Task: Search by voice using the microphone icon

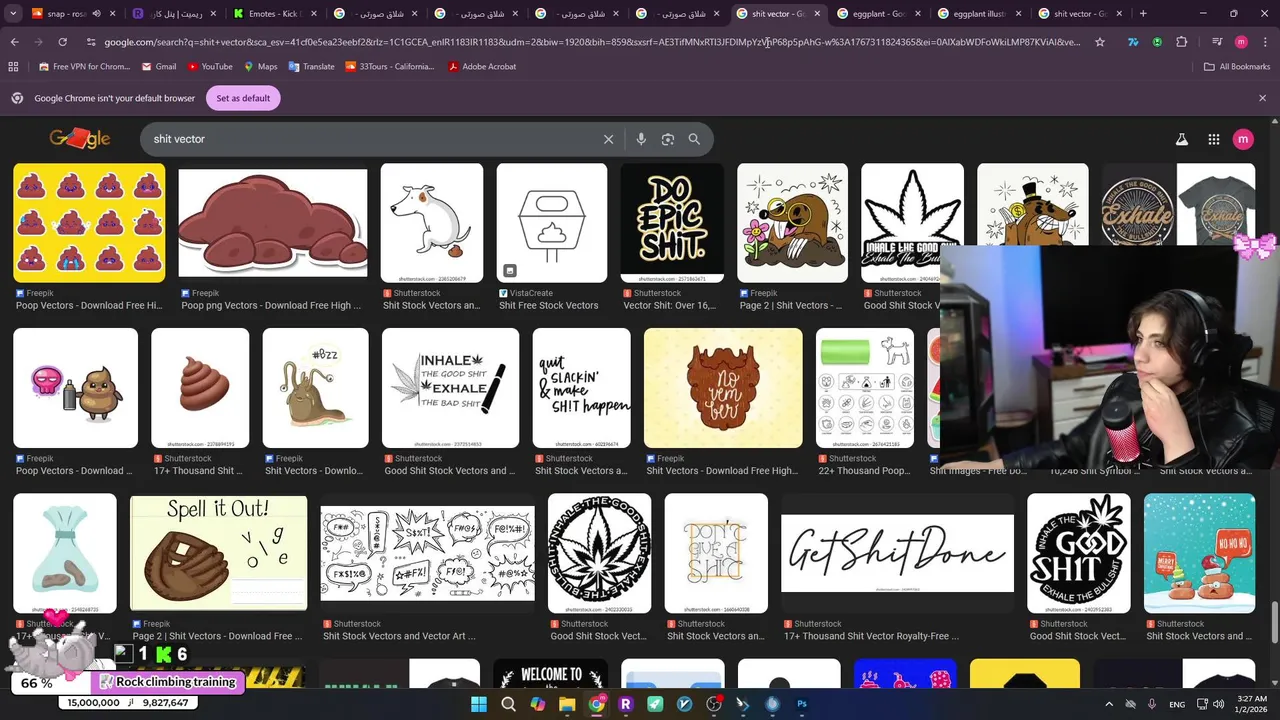Action: point(641,139)
